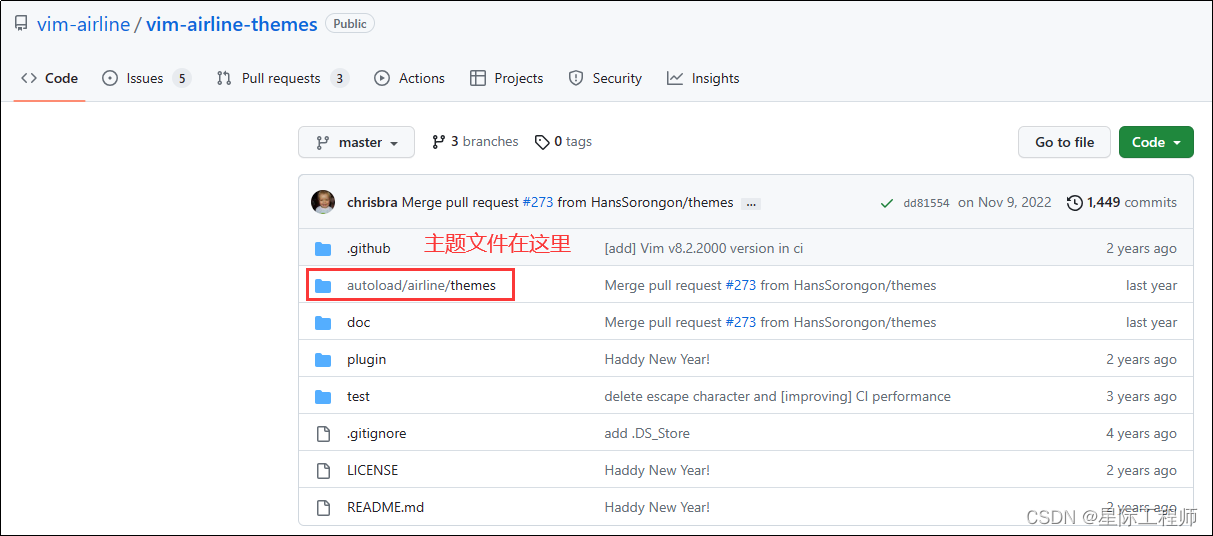The height and width of the screenshot is (536, 1213).
Task: Click the test folder icon
Action: click(x=323, y=396)
